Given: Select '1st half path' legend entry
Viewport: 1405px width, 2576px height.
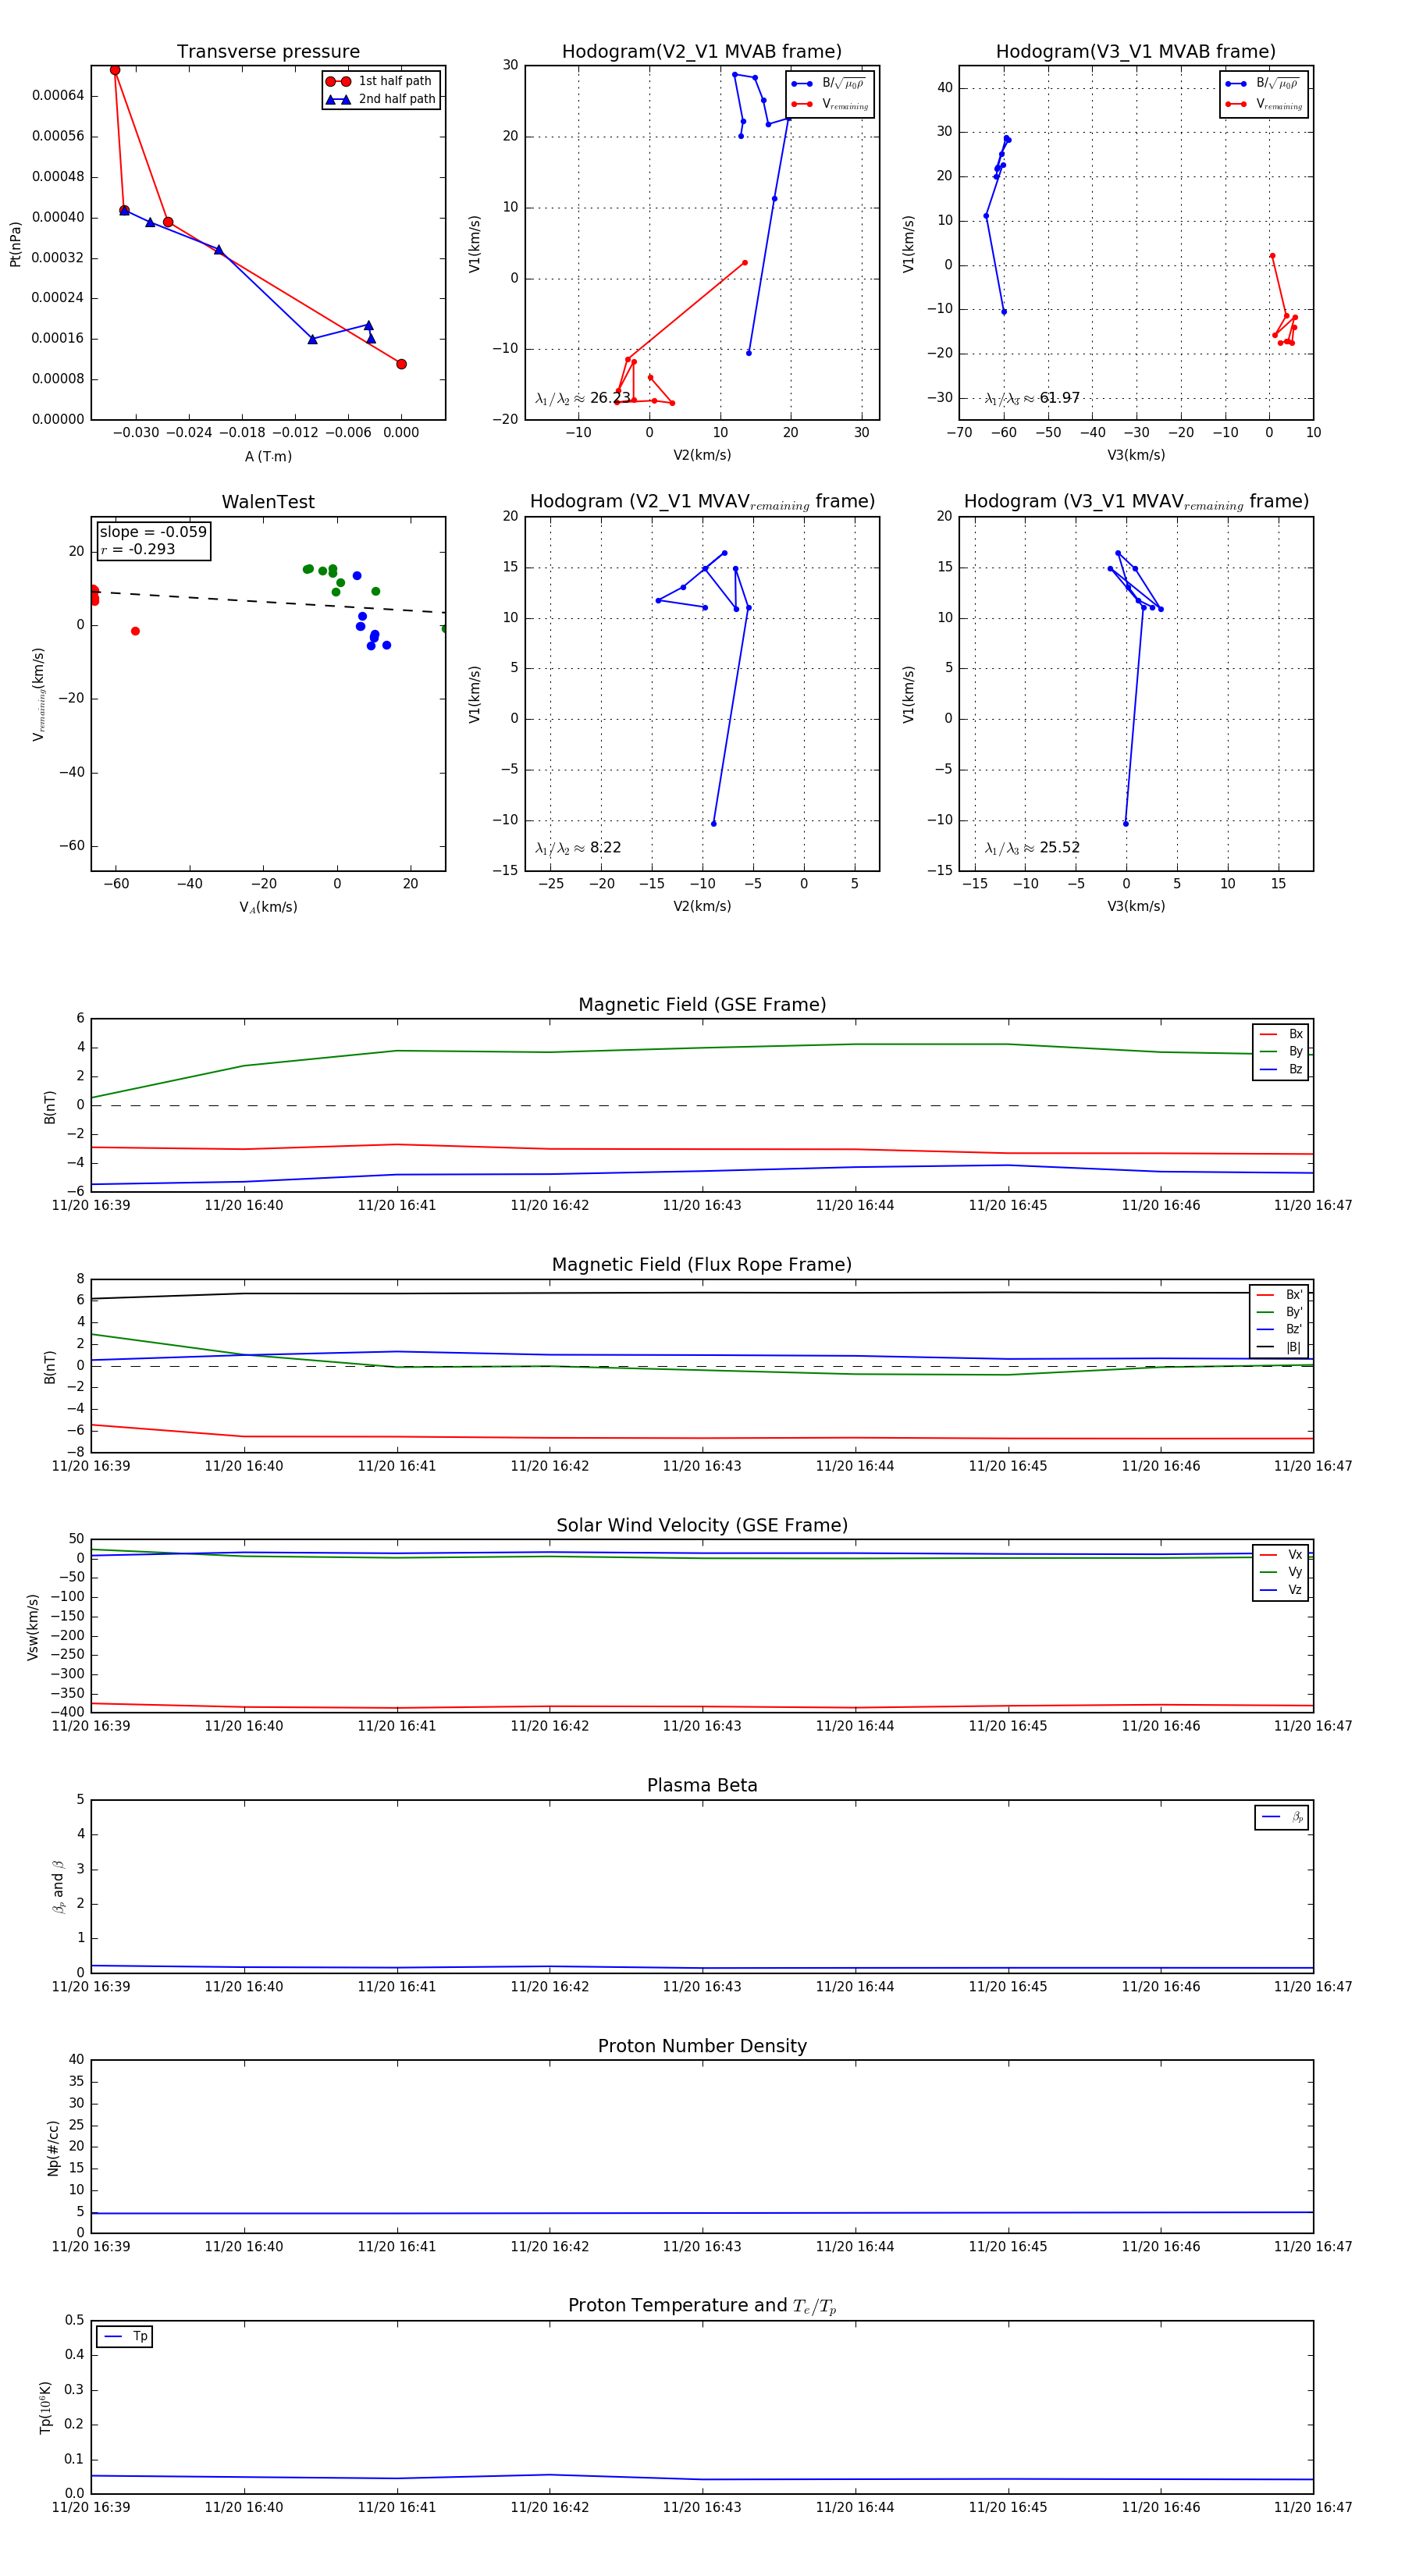Looking at the screenshot, I should [x=380, y=81].
